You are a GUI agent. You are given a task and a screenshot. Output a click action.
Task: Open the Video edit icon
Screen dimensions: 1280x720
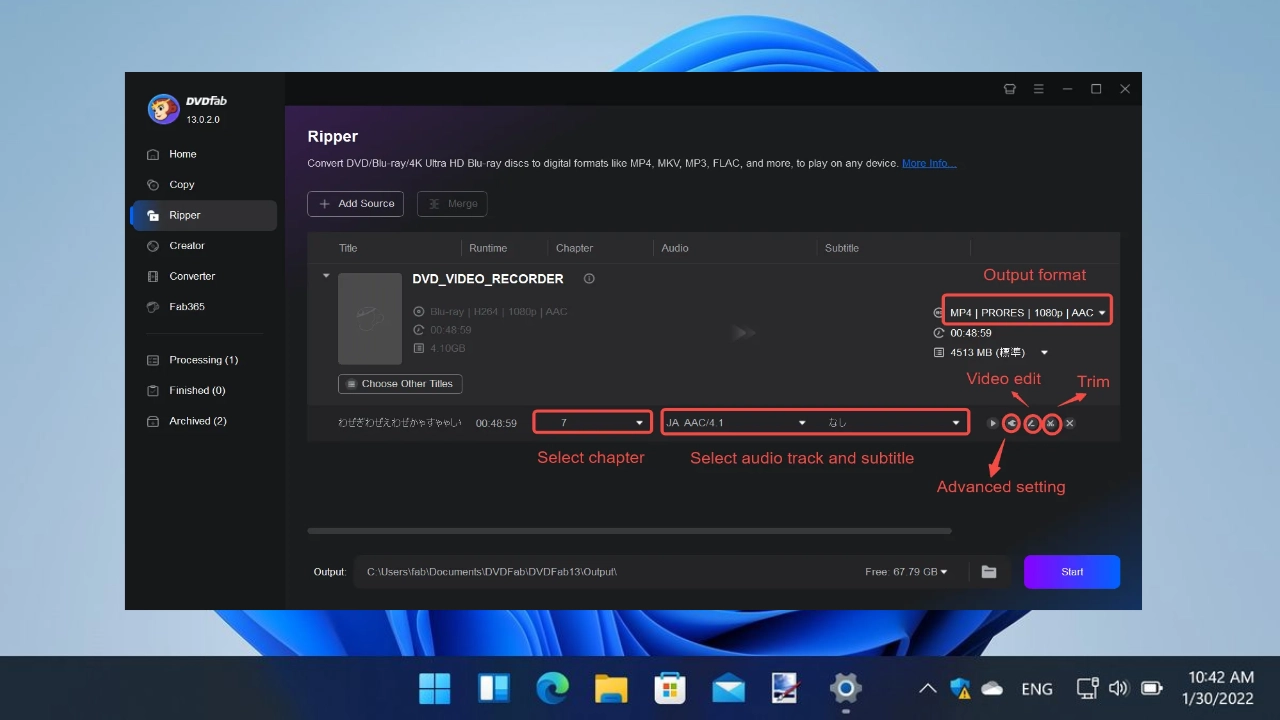tap(1032, 424)
